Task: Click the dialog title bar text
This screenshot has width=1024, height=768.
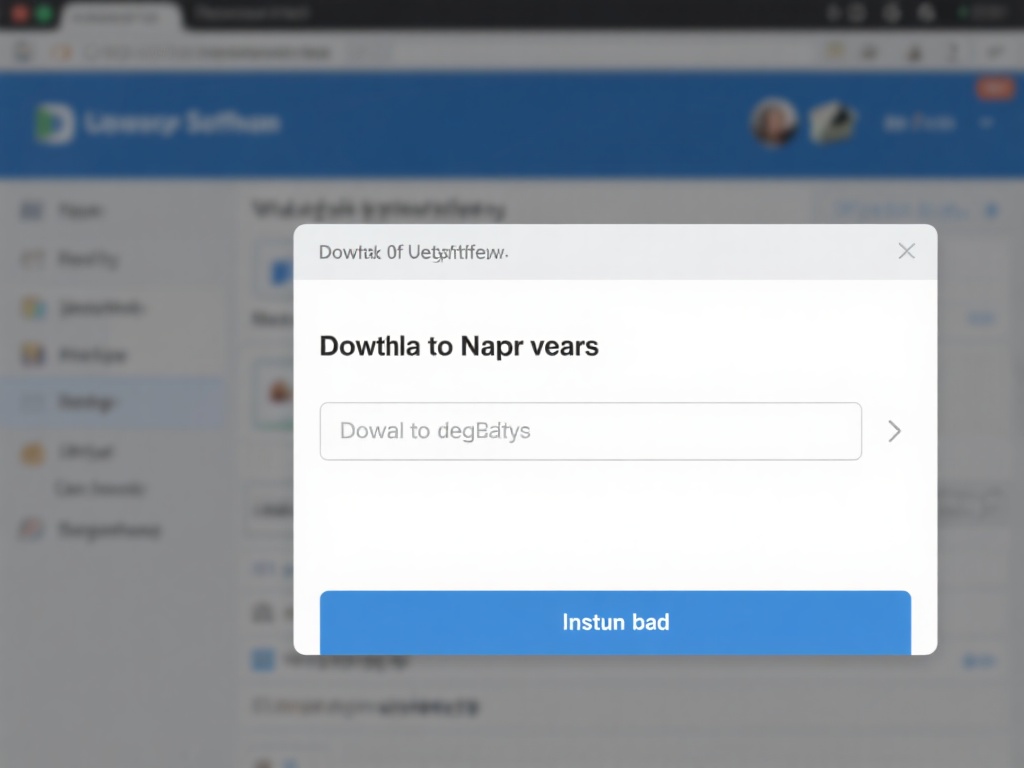Action: point(413,252)
